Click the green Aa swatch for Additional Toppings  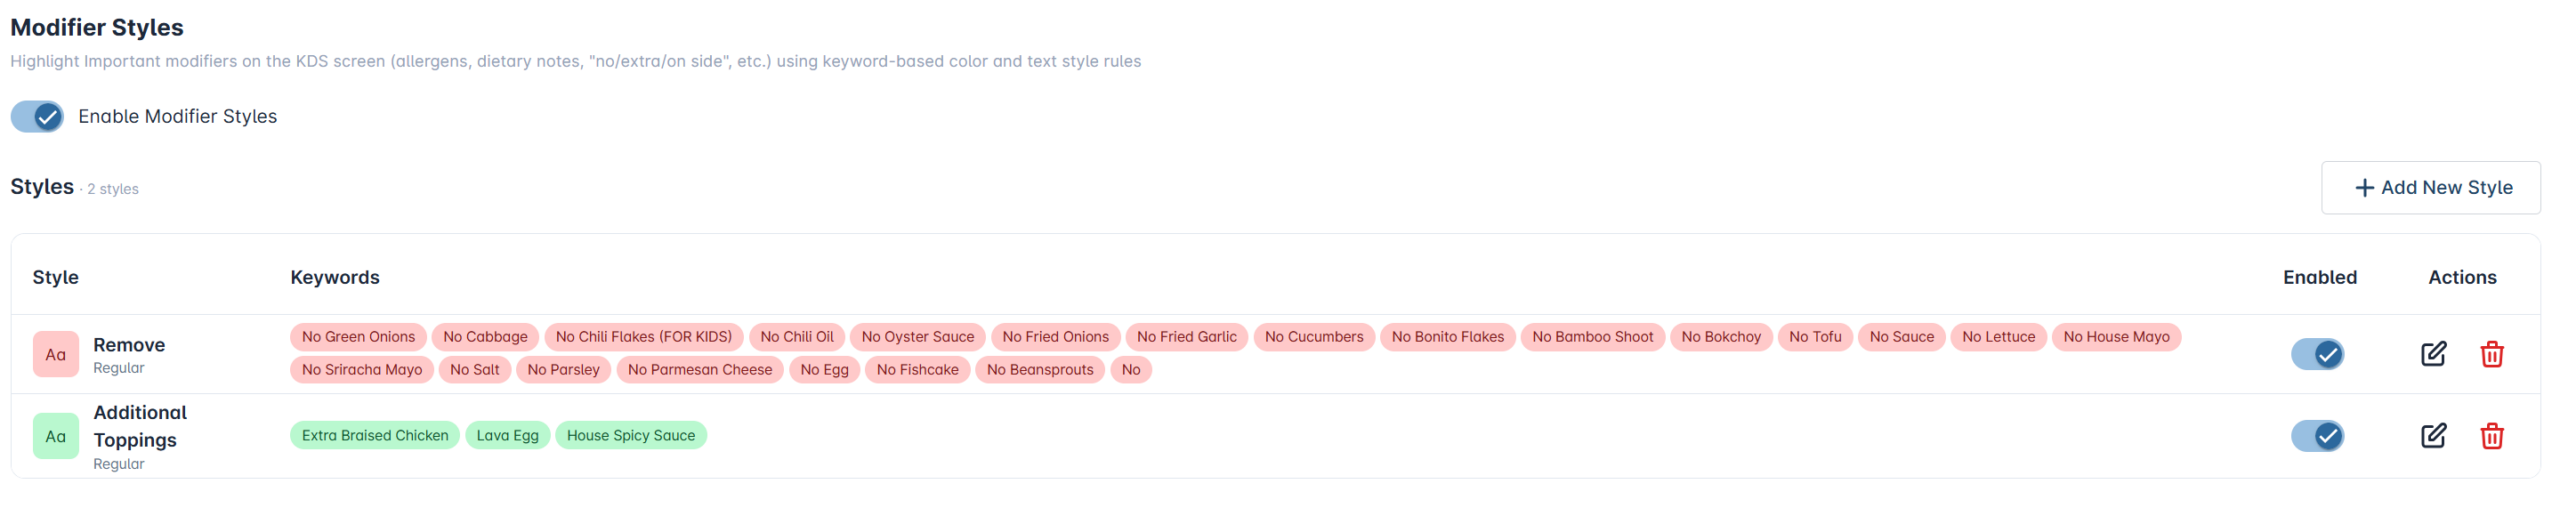tap(55, 436)
